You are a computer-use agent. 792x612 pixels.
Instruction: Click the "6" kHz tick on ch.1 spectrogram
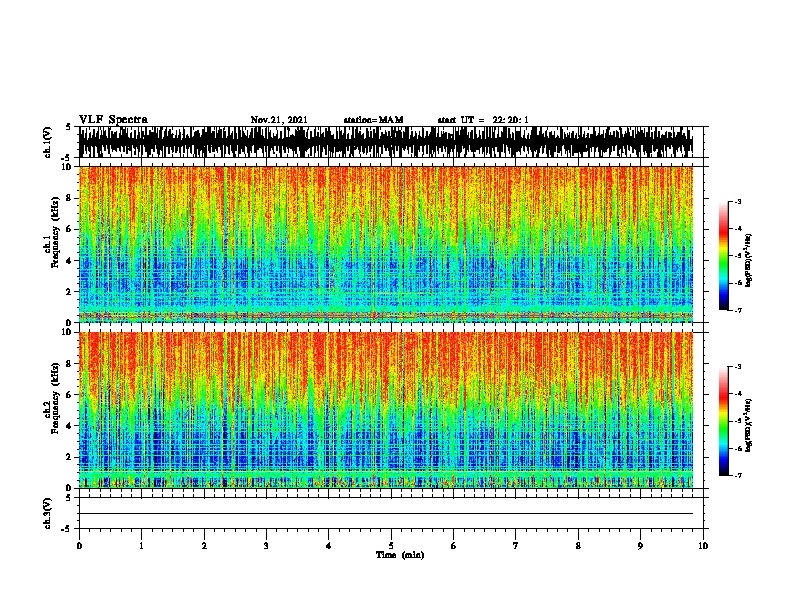(x=71, y=229)
